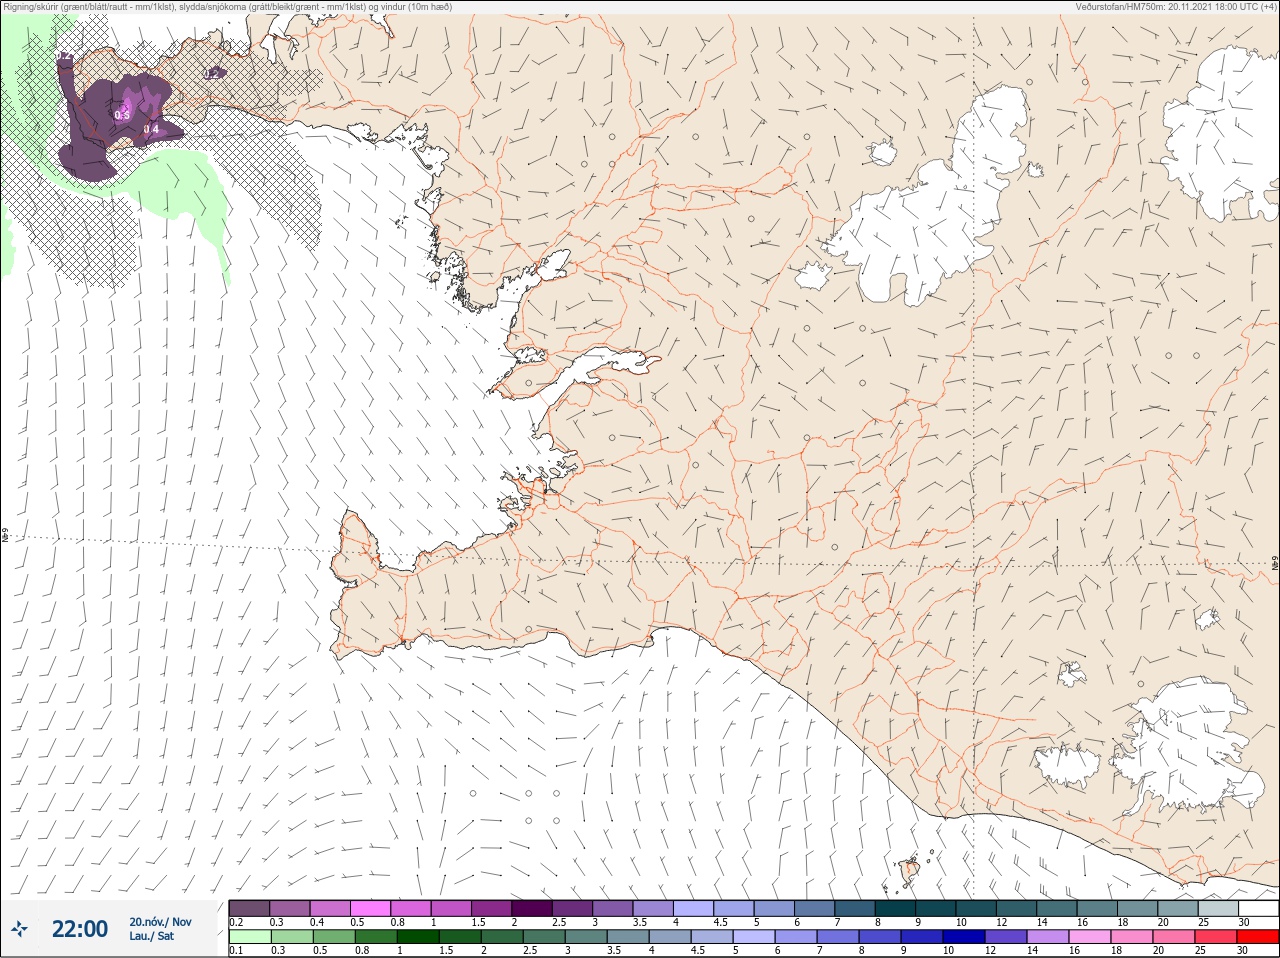Click the '0.2' value label starting the upper legend row
1280x958 pixels.
(x=236, y=922)
